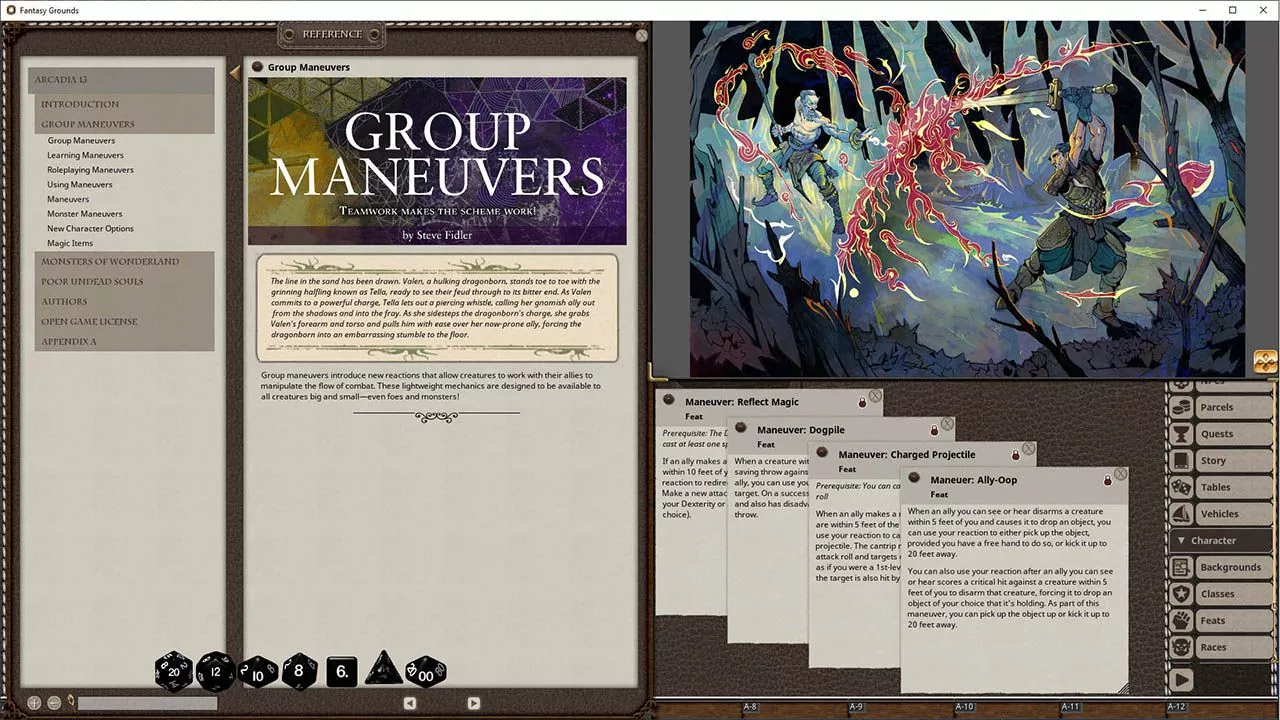1280x720 pixels.
Task: Toggle lock on Reflect Magic feat
Action: (x=862, y=402)
